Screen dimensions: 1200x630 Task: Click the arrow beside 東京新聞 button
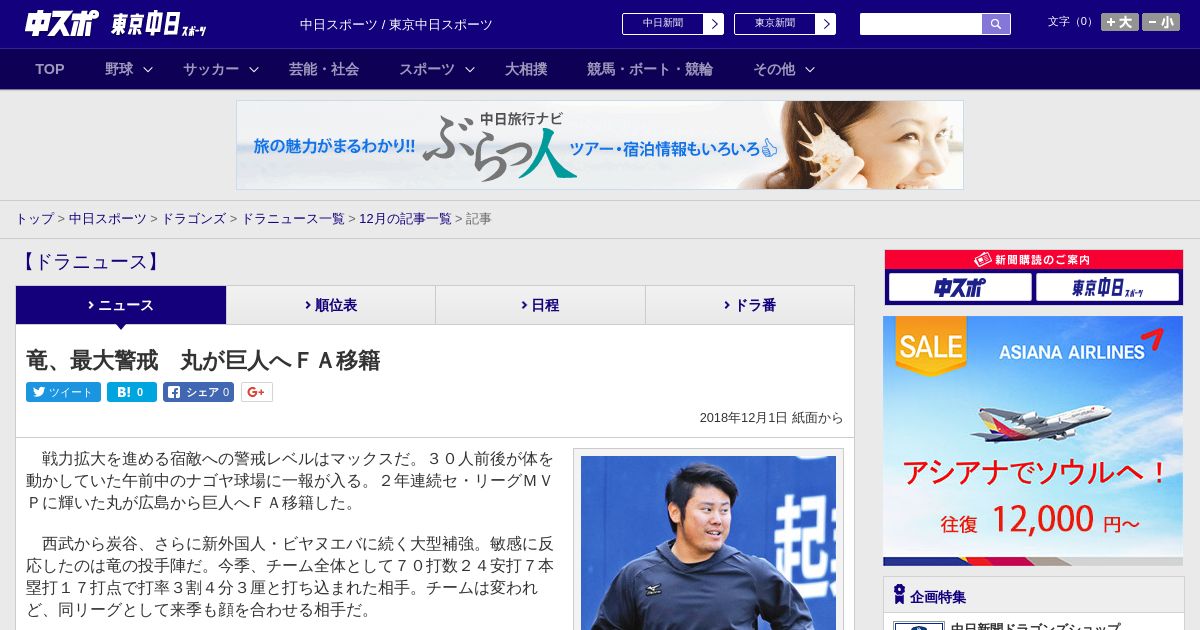(825, 24)
